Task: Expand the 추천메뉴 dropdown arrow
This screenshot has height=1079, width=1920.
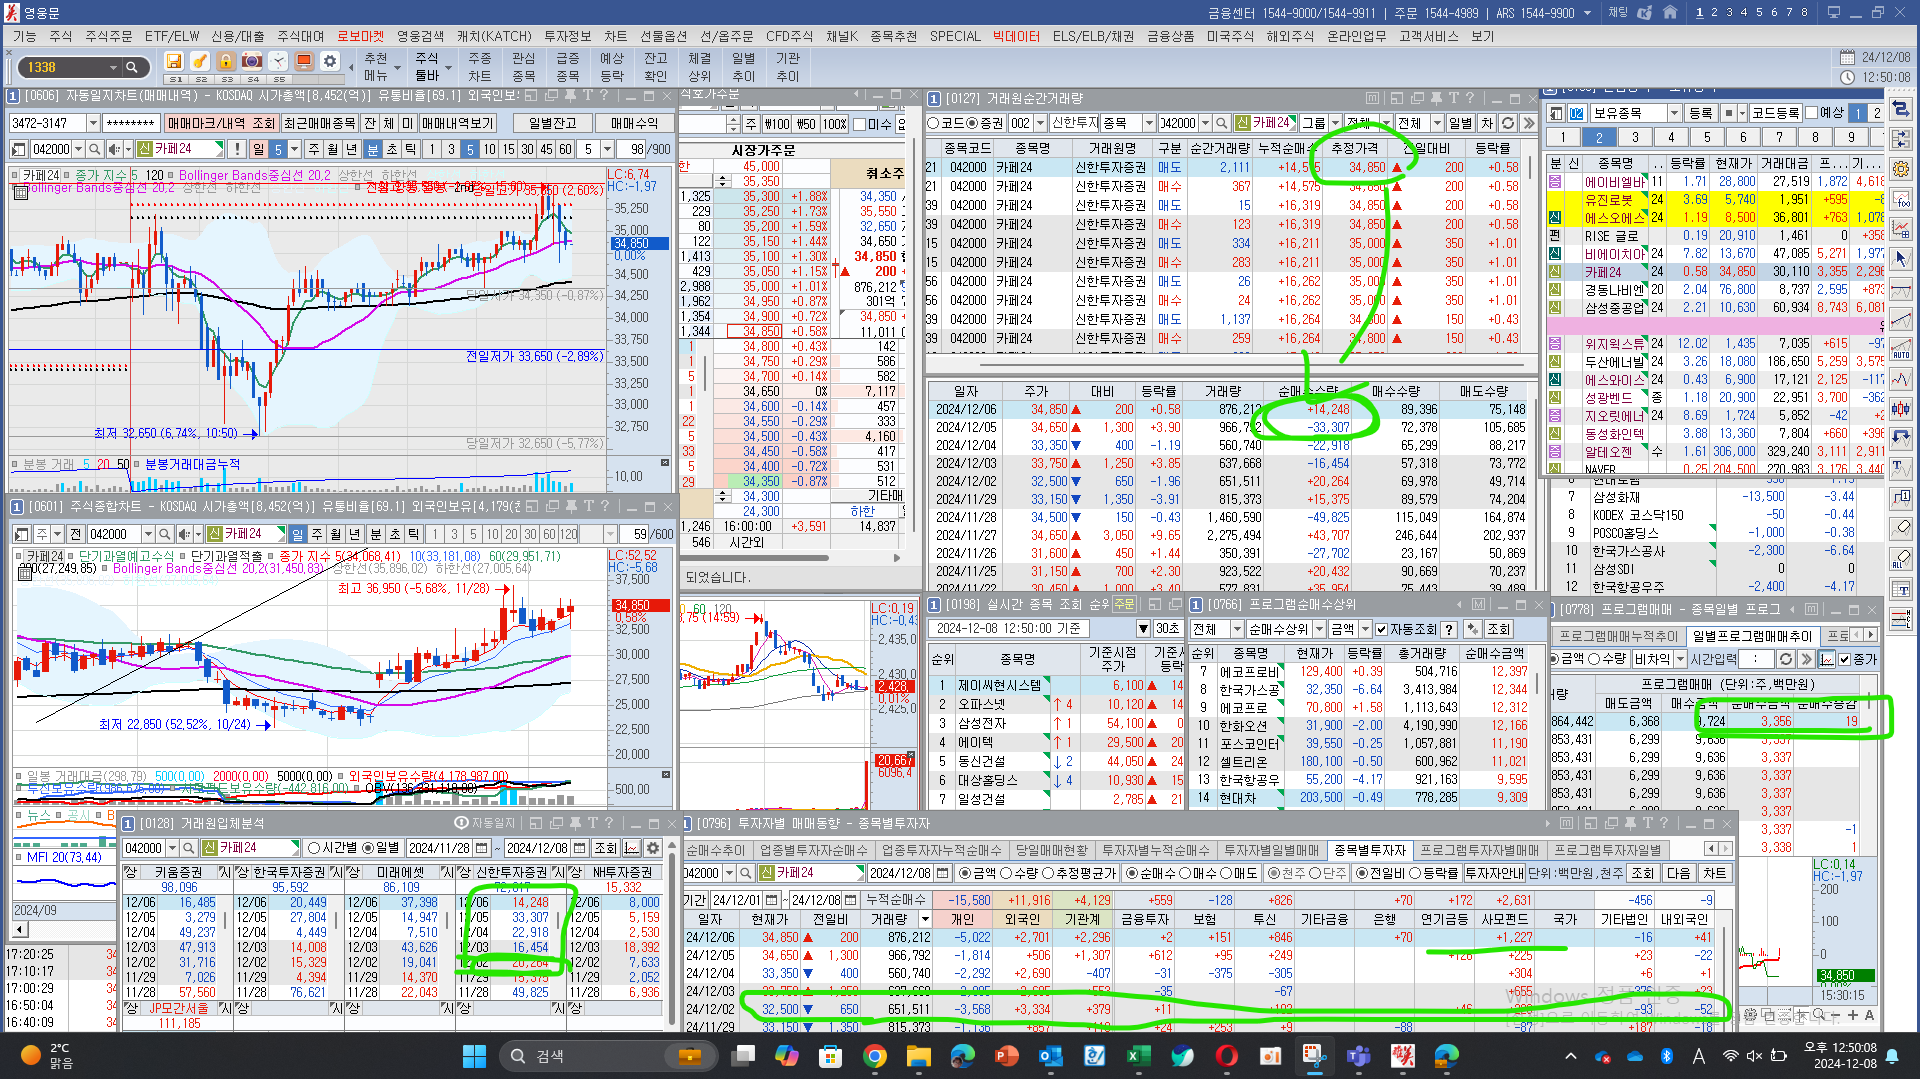Action: click(x=398, y=68)
